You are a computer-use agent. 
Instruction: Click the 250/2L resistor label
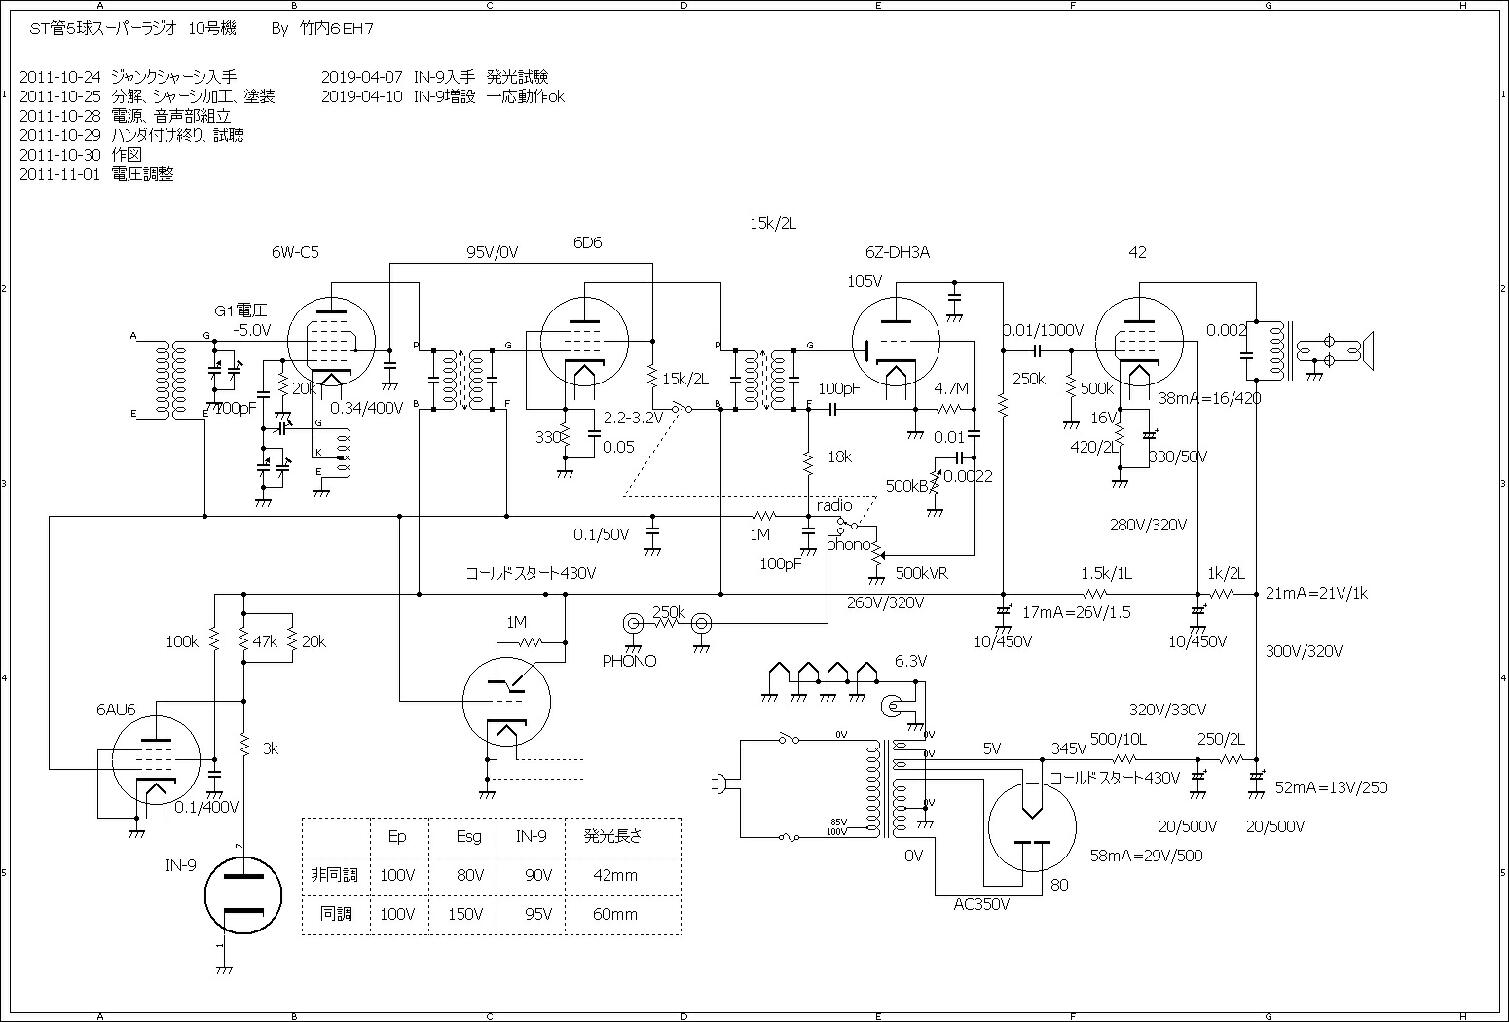pos(1221,738)
